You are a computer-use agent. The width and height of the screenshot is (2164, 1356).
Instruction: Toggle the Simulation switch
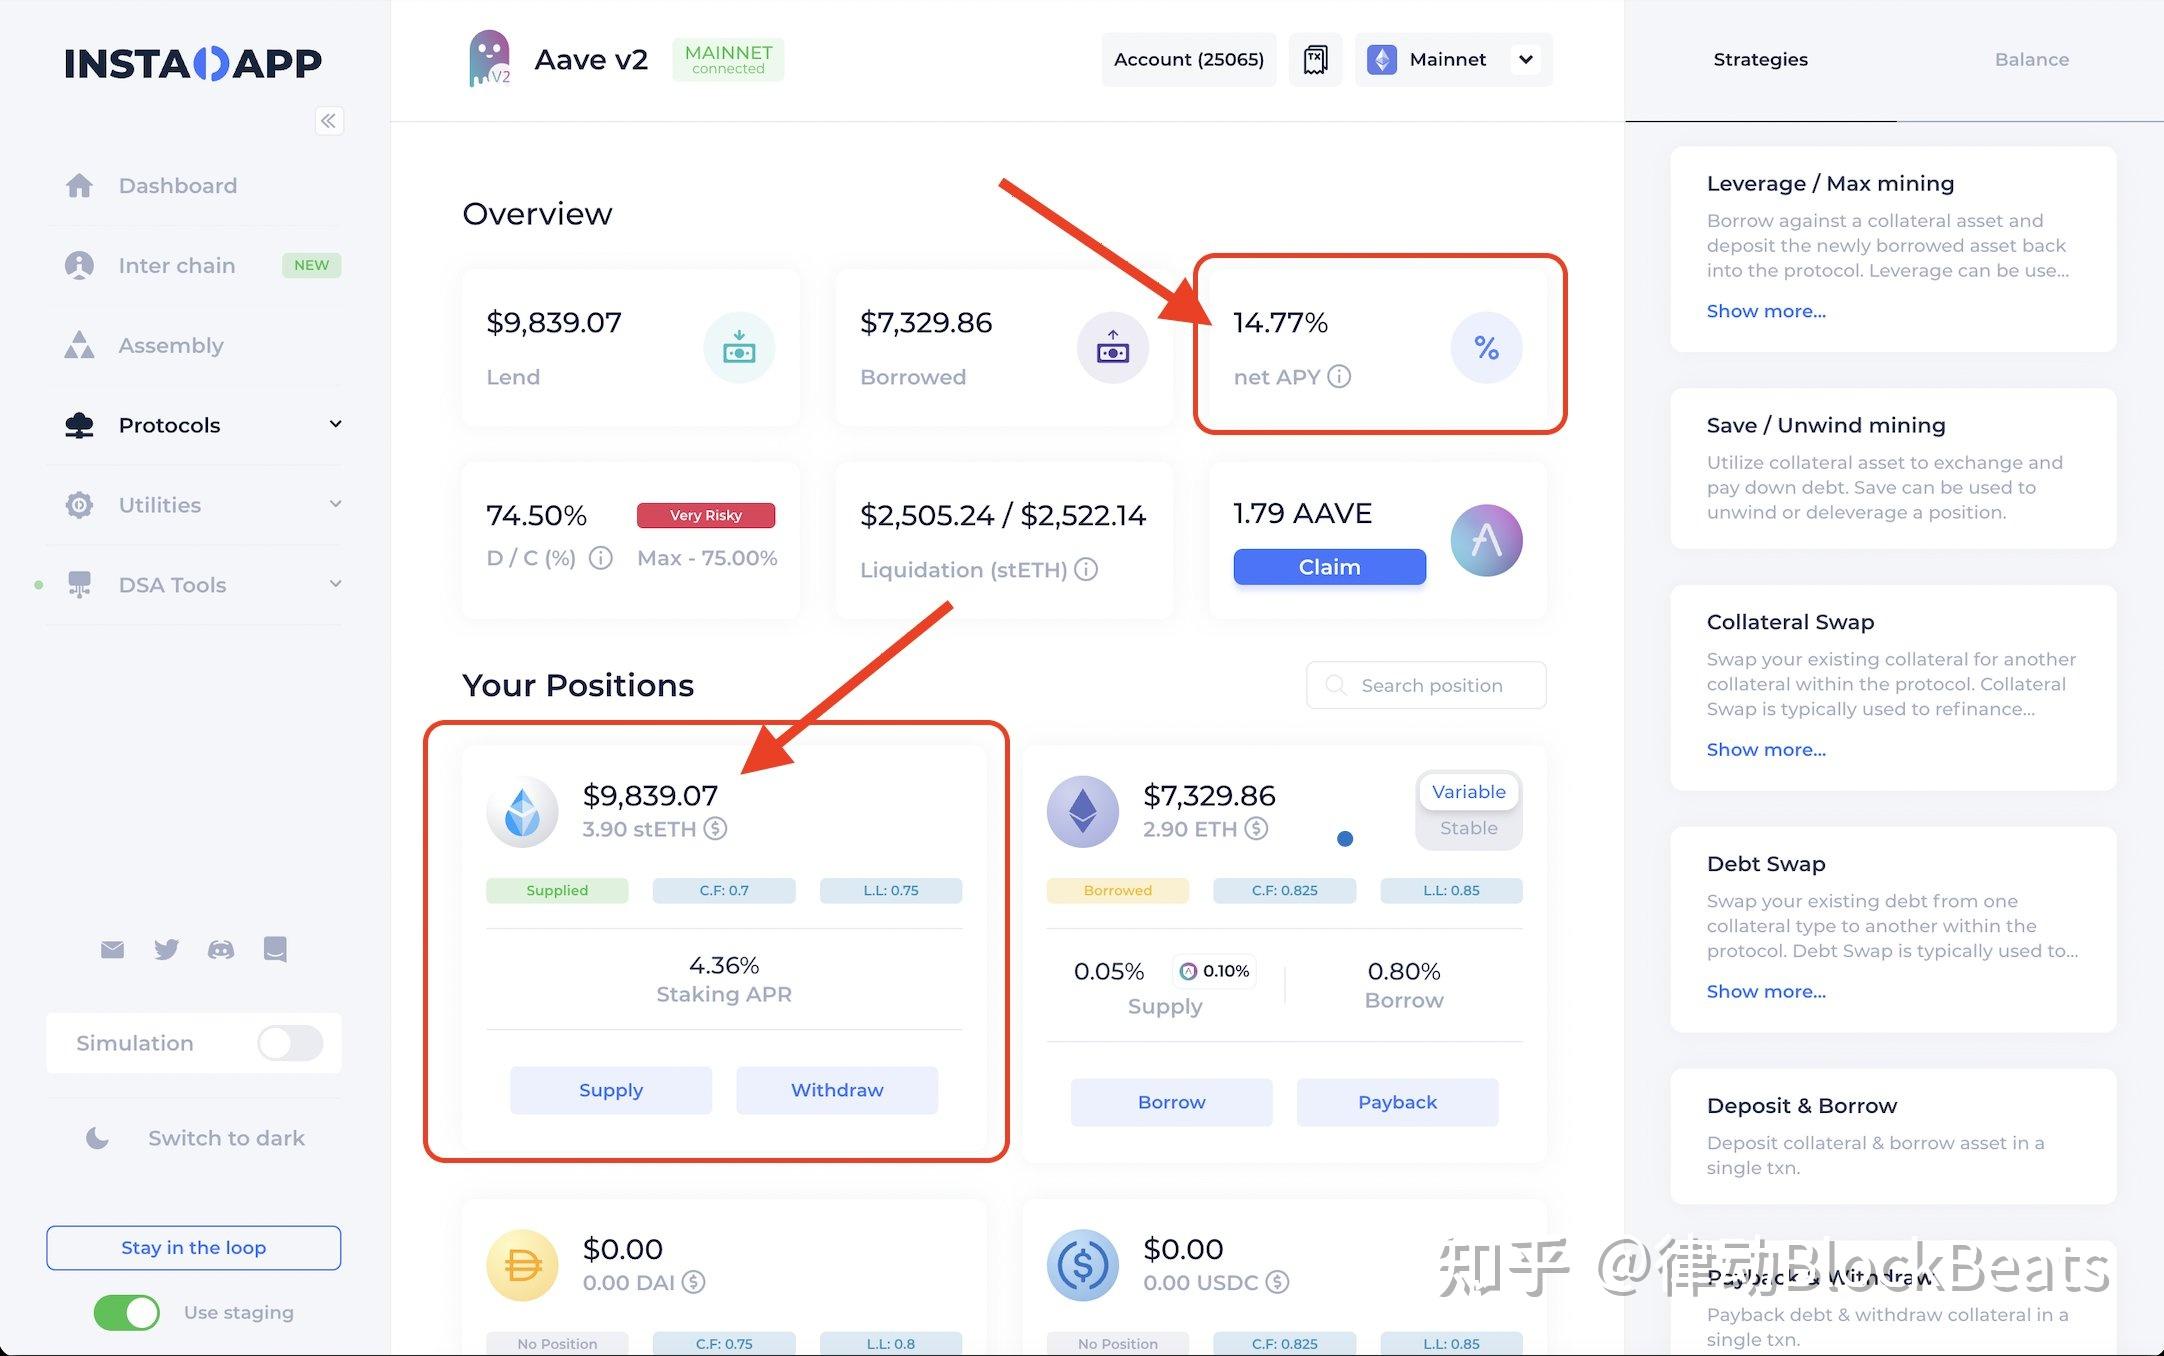tap(290, 1042)
